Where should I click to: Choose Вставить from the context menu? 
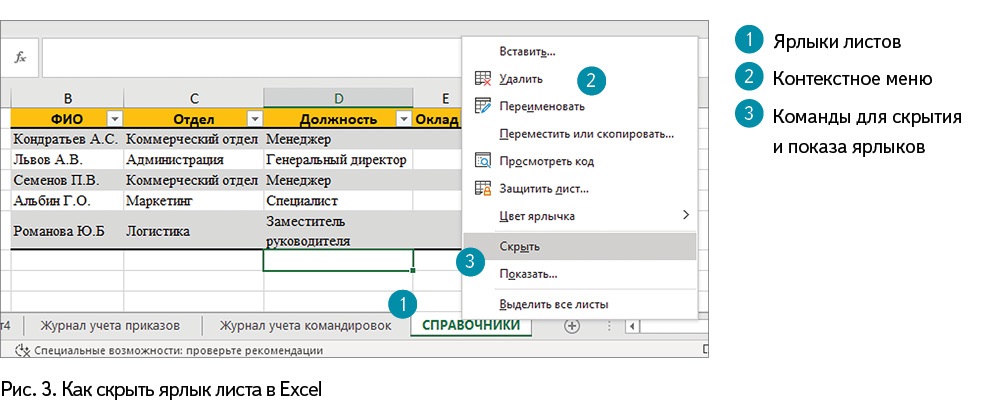pos(527,51)
